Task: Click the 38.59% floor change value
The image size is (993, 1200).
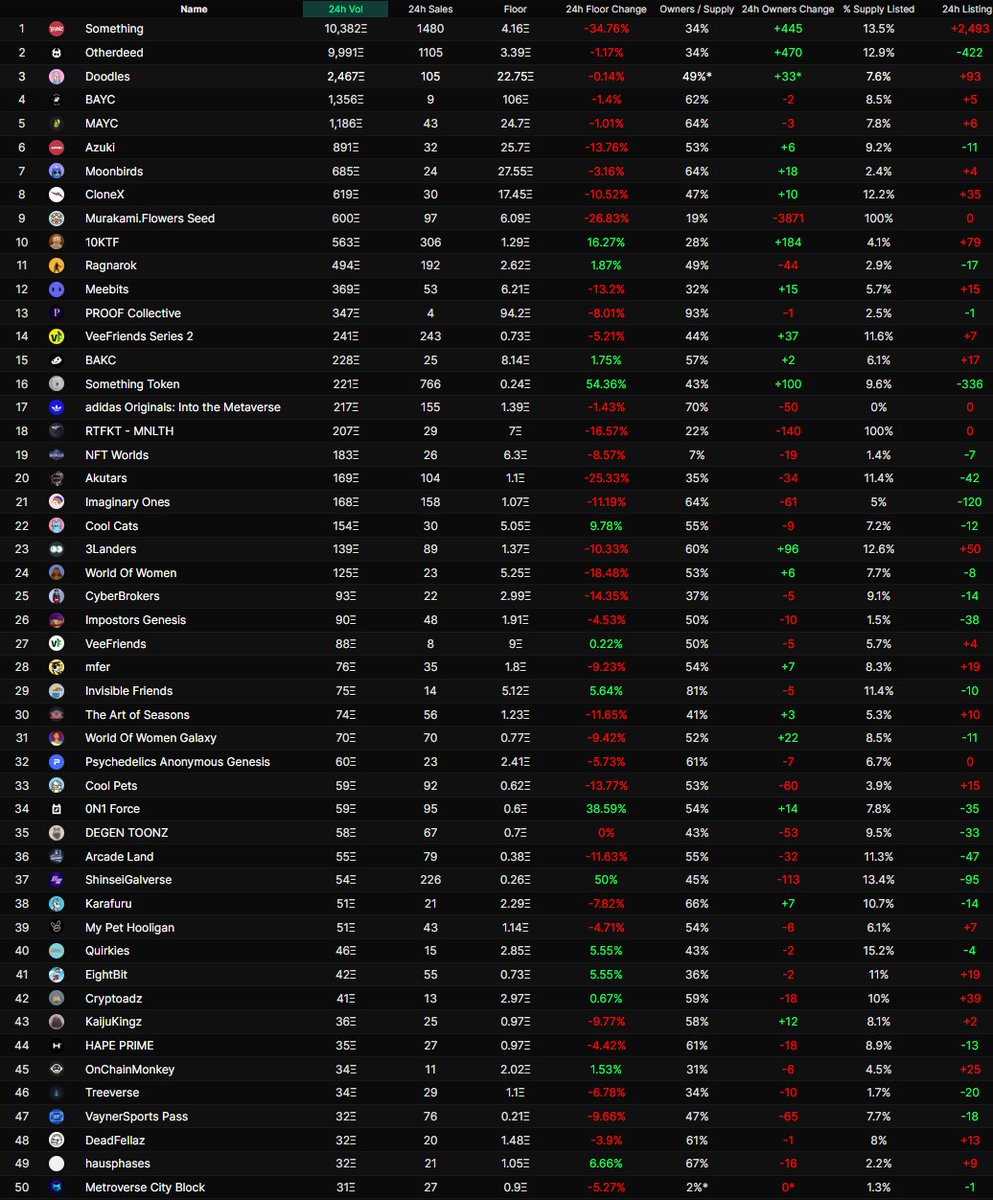Action: pyautogui.click(x=606, y=809)
